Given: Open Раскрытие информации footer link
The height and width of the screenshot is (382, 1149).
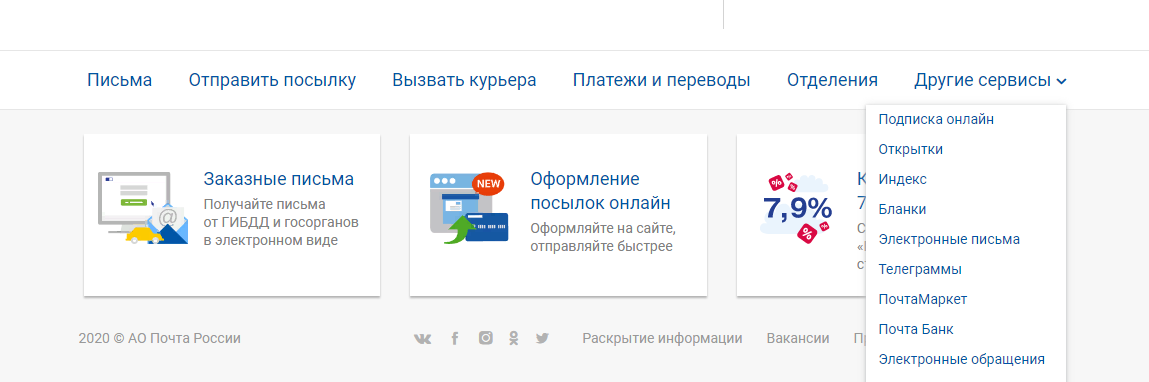Looking at the screenshot, I should tap(662, 338).
